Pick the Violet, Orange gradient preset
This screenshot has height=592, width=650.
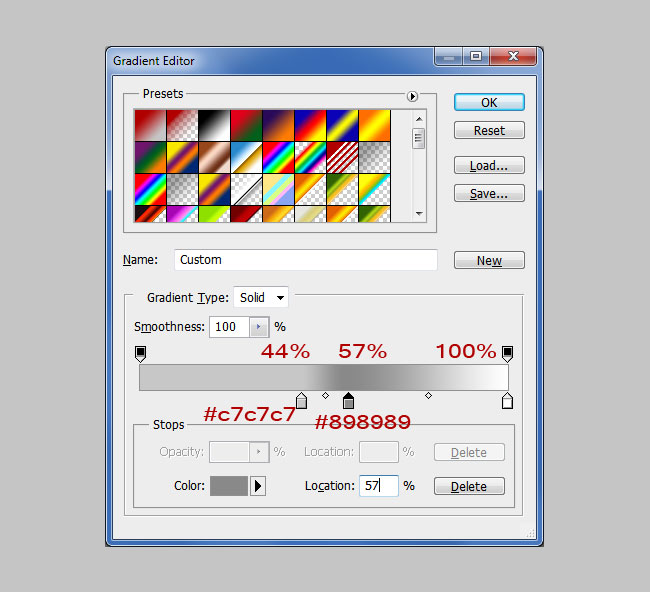tap(278, 125)
